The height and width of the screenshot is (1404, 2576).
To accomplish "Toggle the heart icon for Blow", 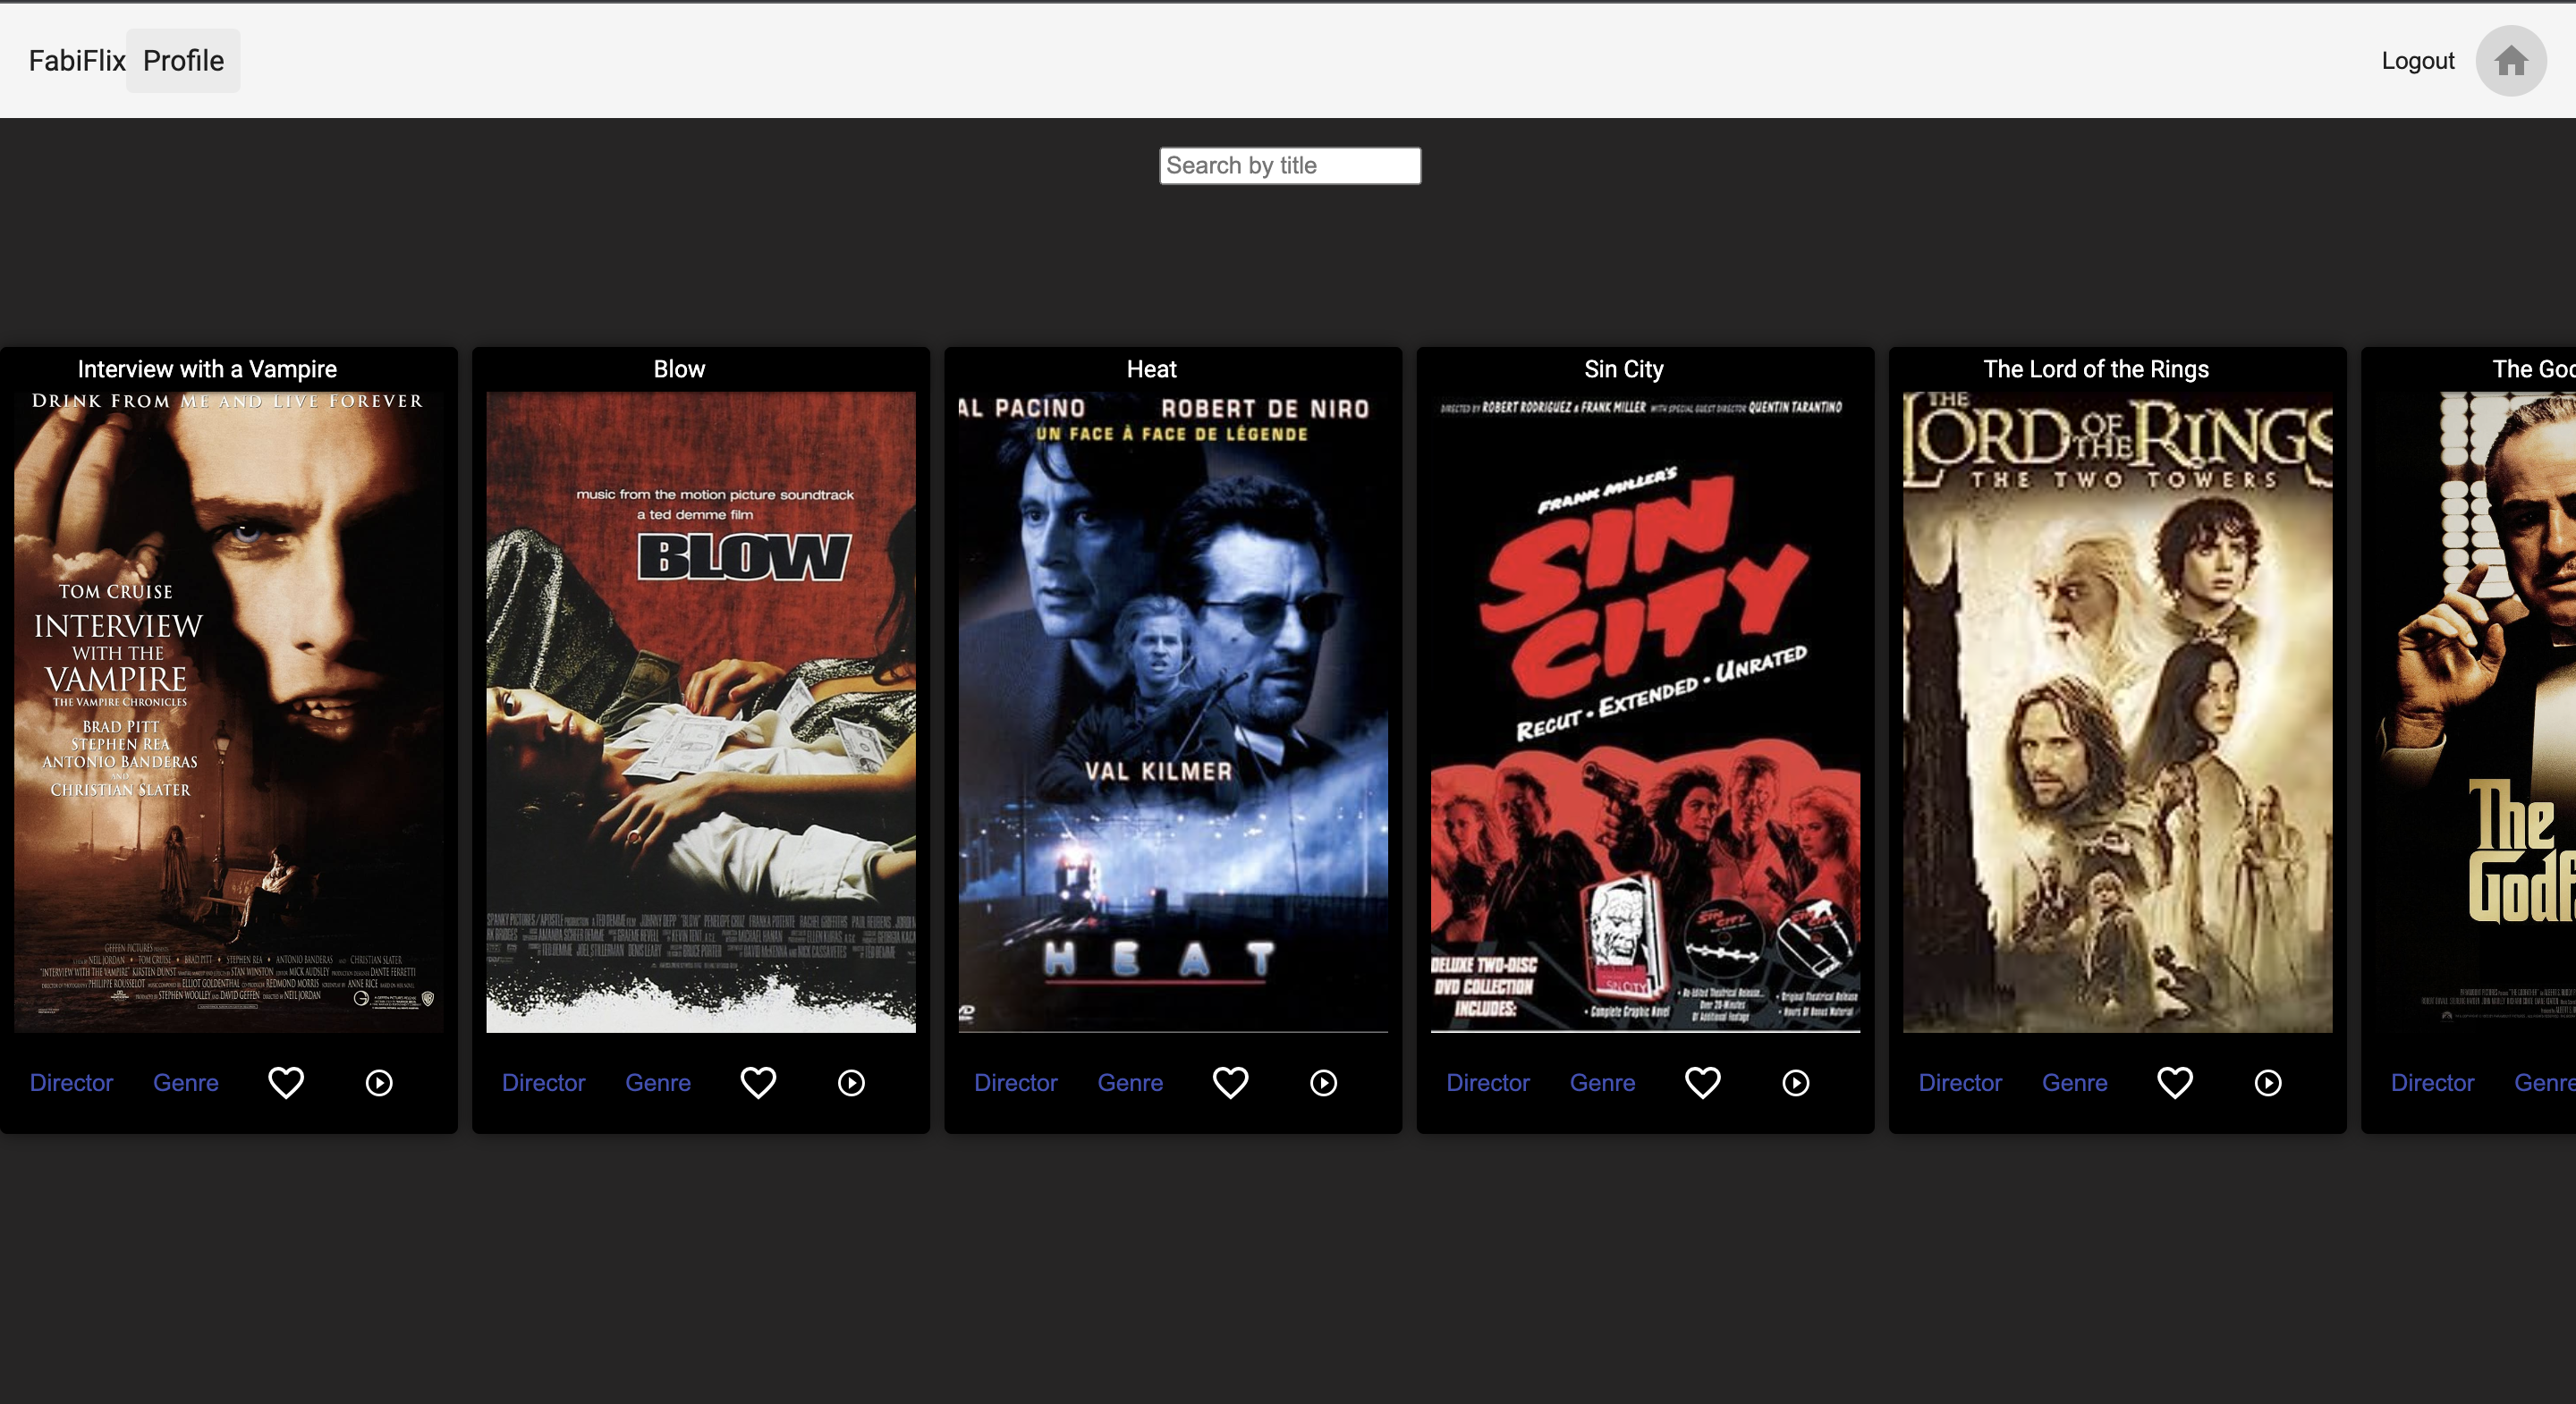I will pos(758,1082).
